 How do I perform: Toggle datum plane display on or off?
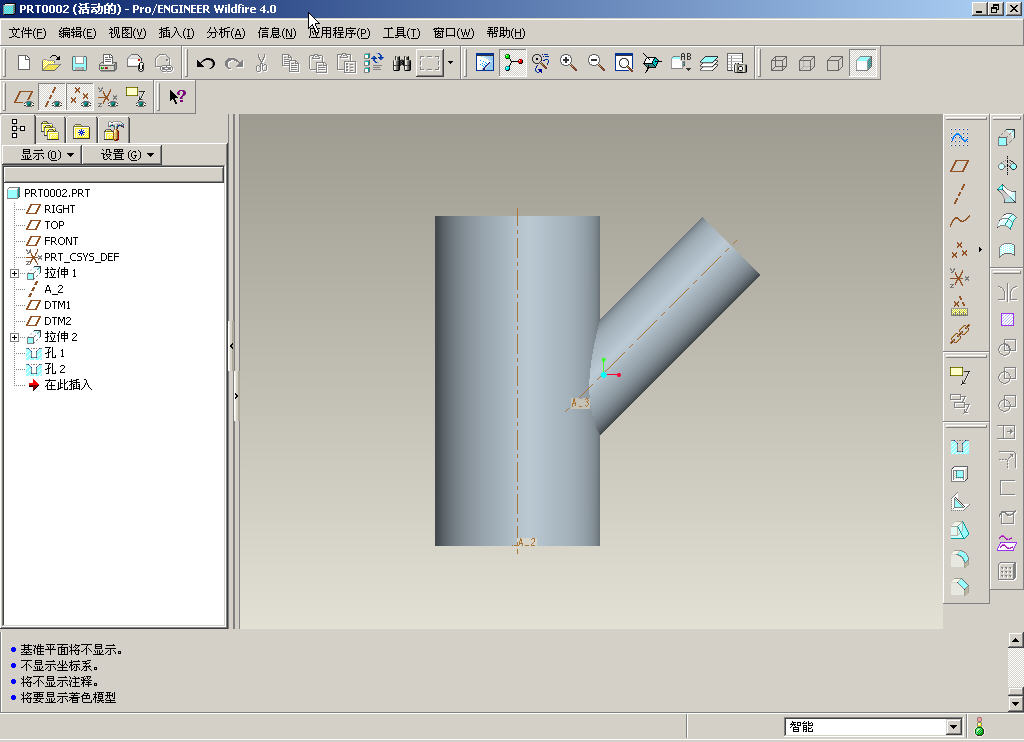point(25,97)
